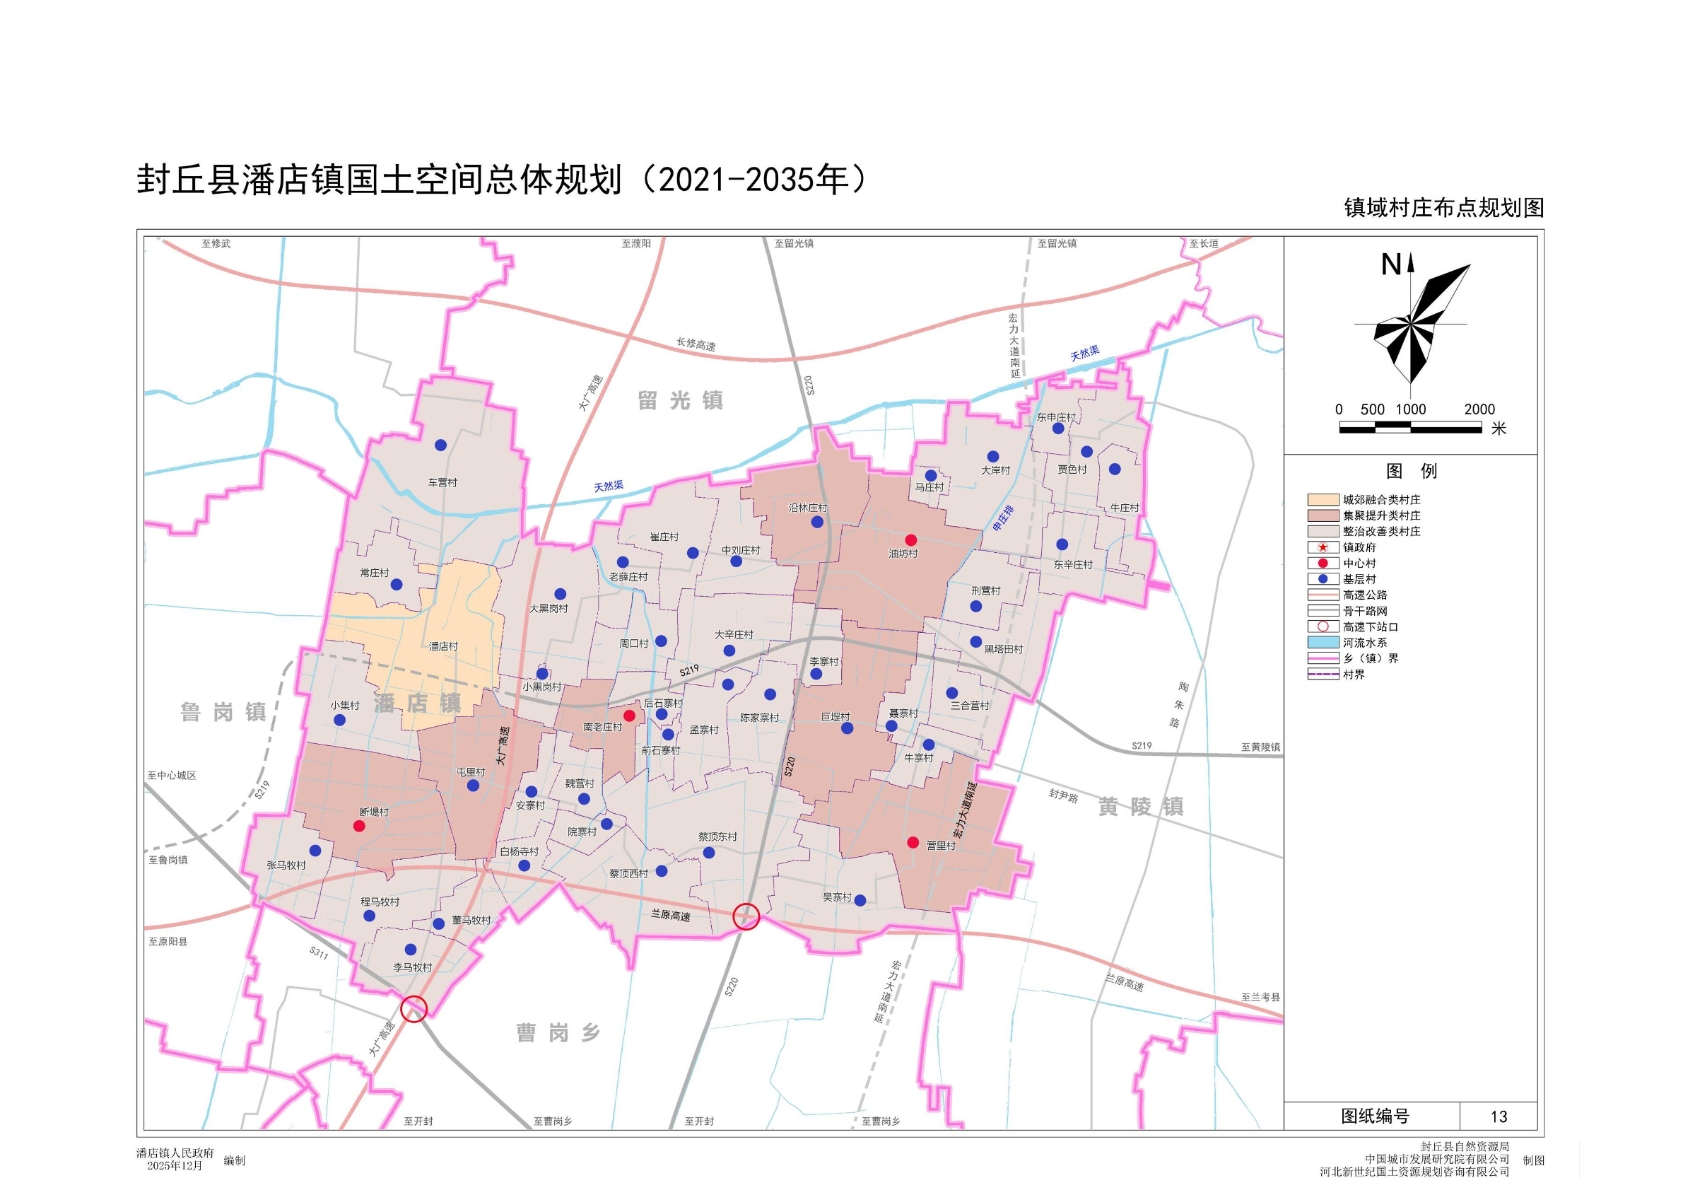Click the highway exit circle on 大广高速

coord(414,1008)
